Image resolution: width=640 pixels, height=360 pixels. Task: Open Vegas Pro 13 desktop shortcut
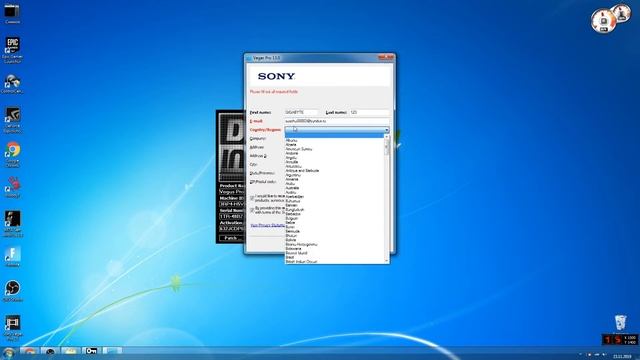coord(12,328)
